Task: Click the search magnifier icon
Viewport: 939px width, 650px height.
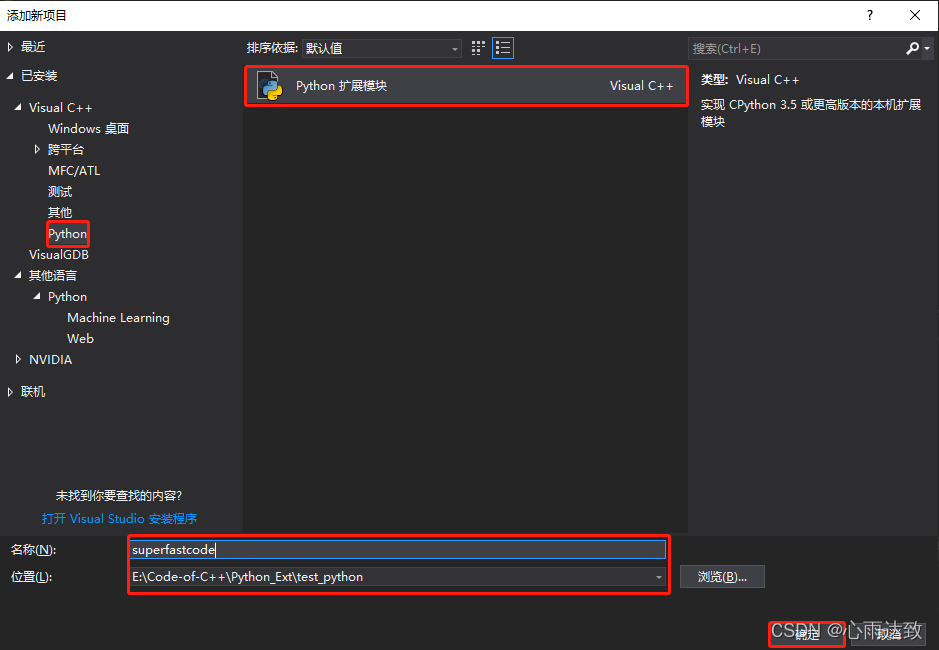Action: 912,49
